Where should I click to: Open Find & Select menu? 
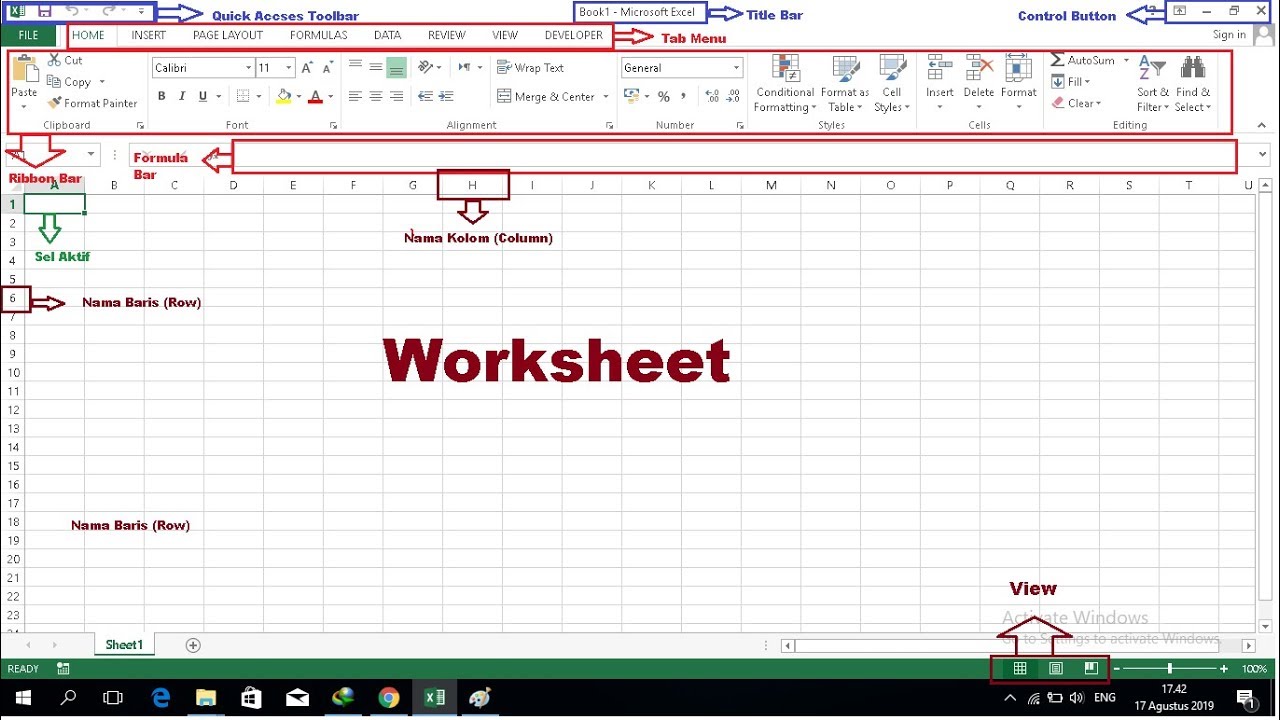(x=1193, y=84)
